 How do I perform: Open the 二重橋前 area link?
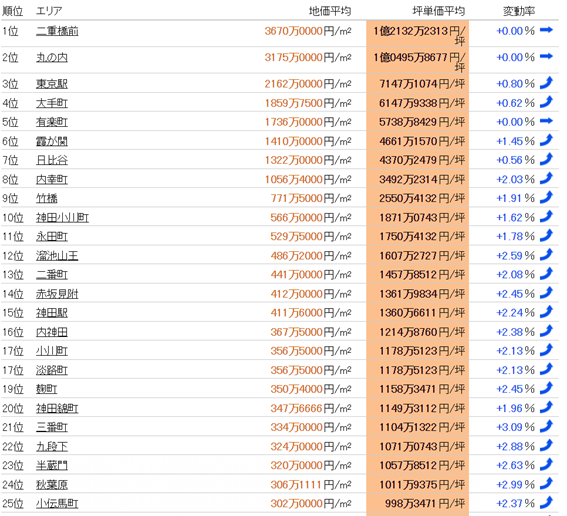[x=57, y=31]
